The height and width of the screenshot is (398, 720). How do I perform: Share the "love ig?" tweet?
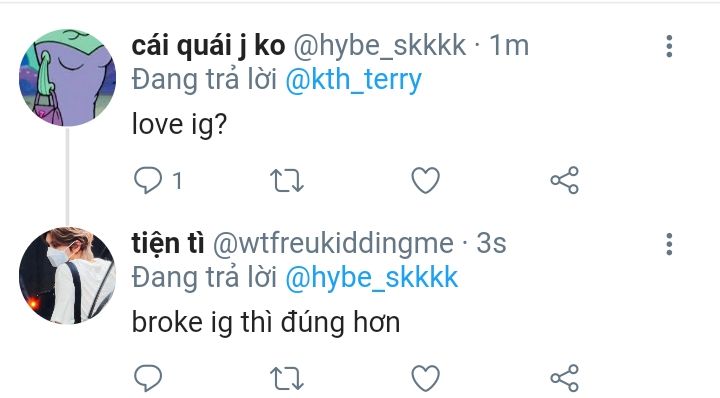[x=565, y=180]
